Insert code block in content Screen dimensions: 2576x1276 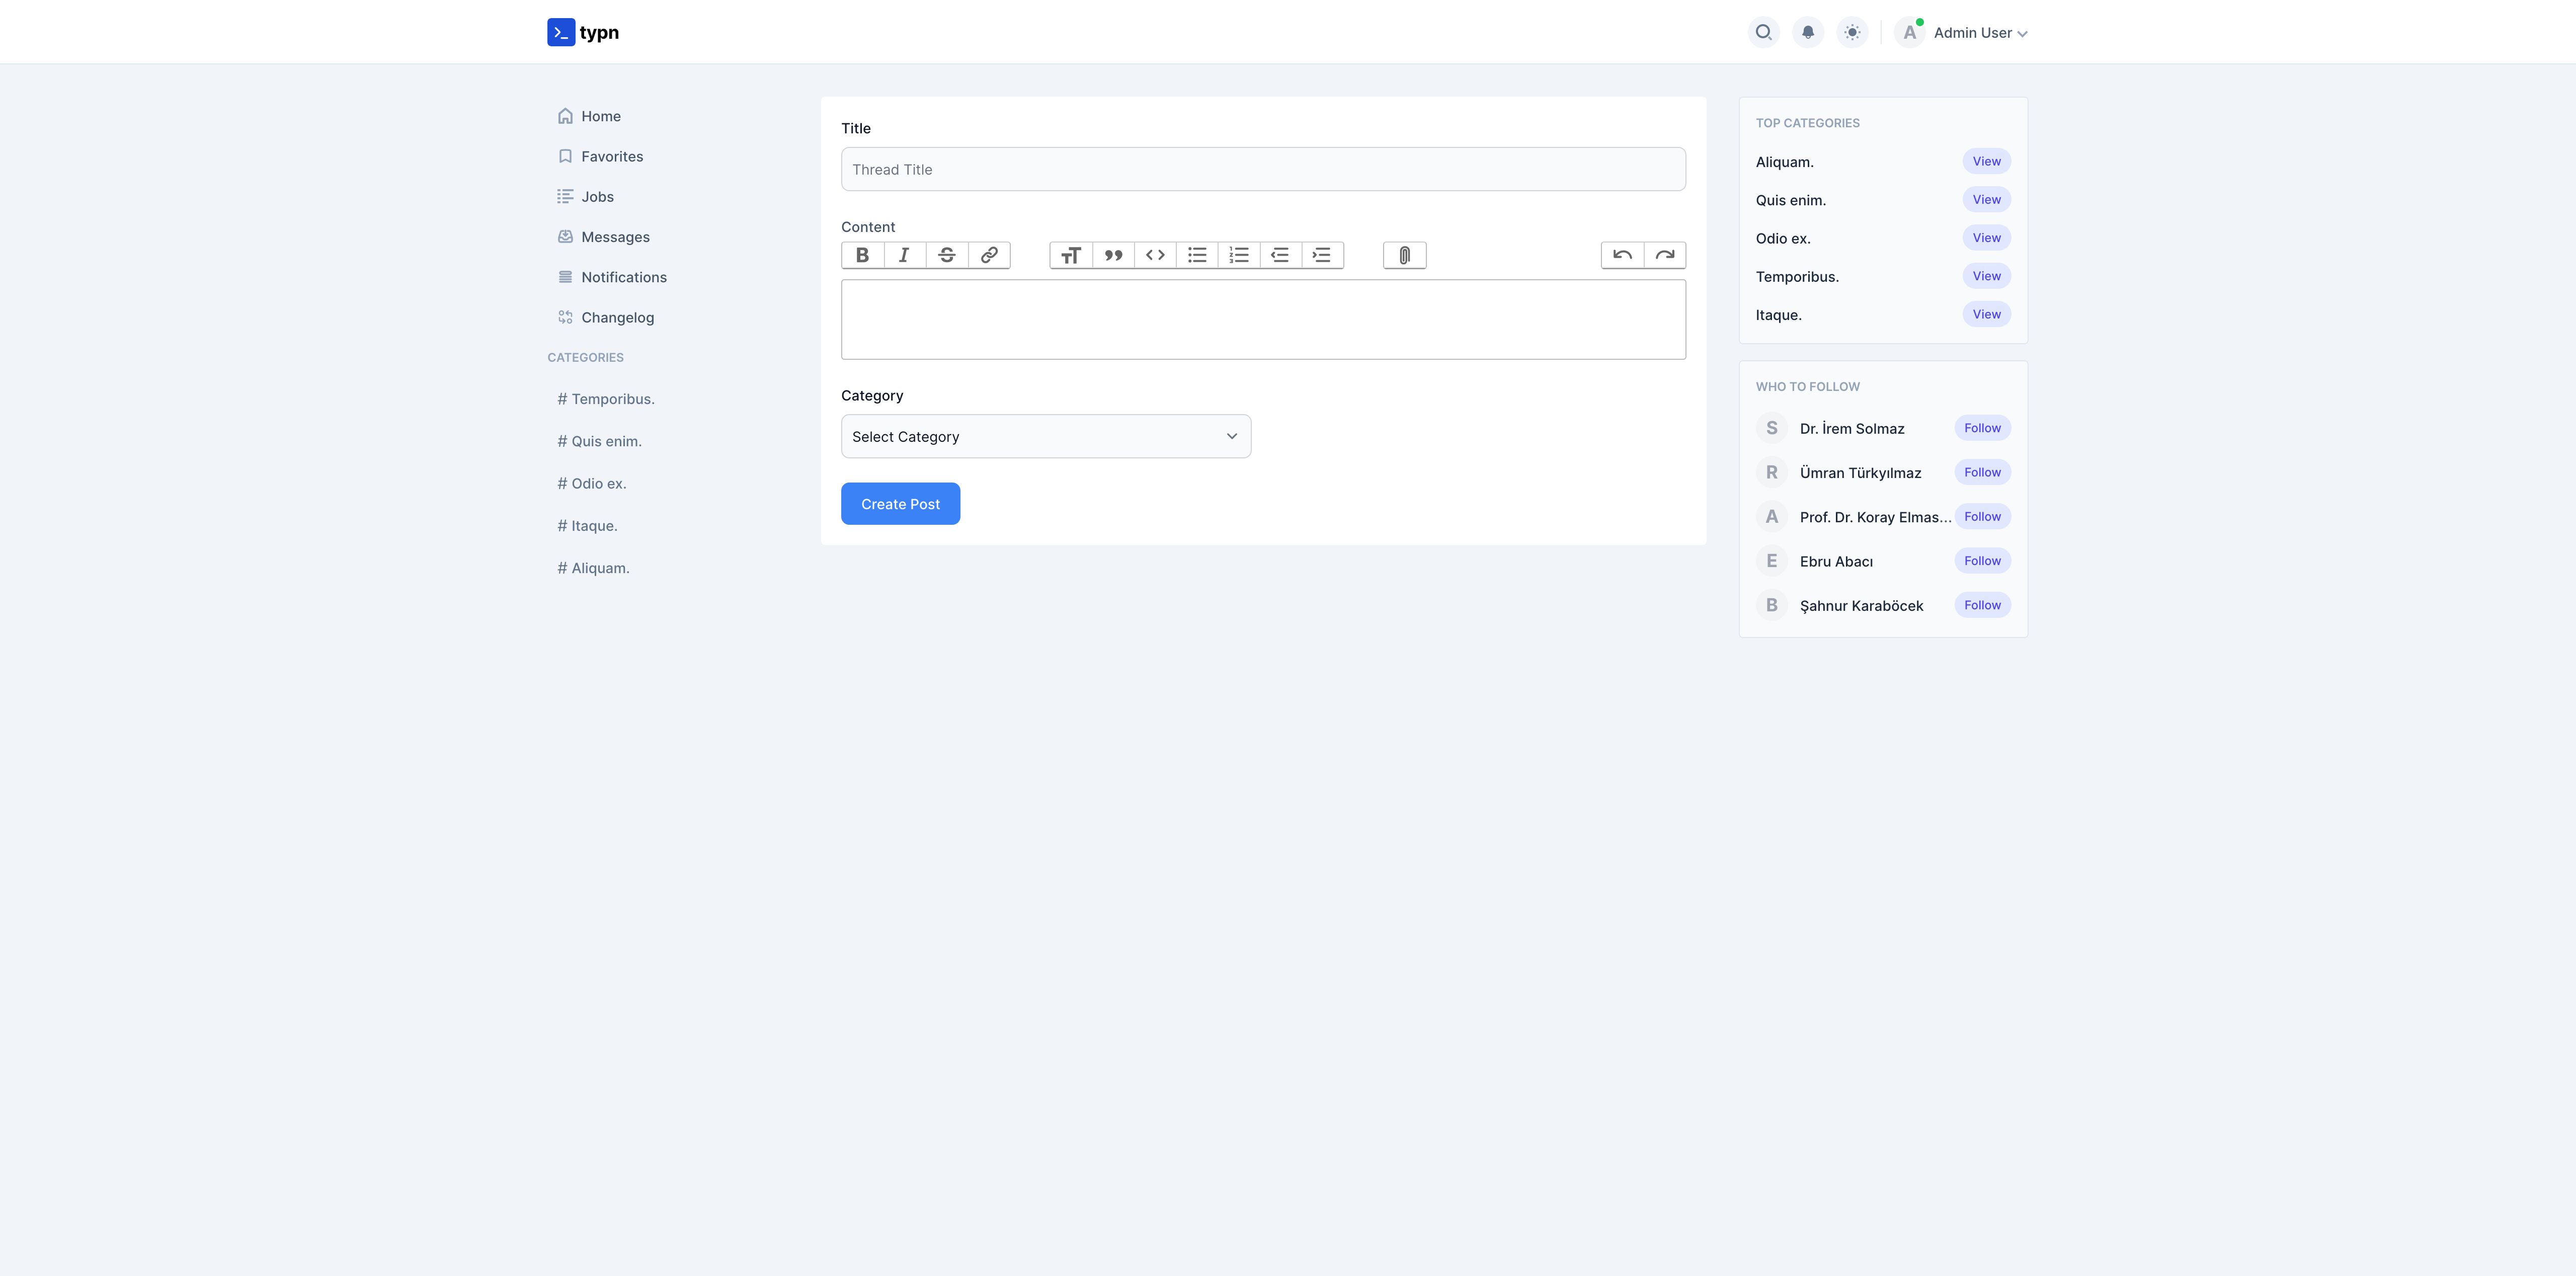1154,255
